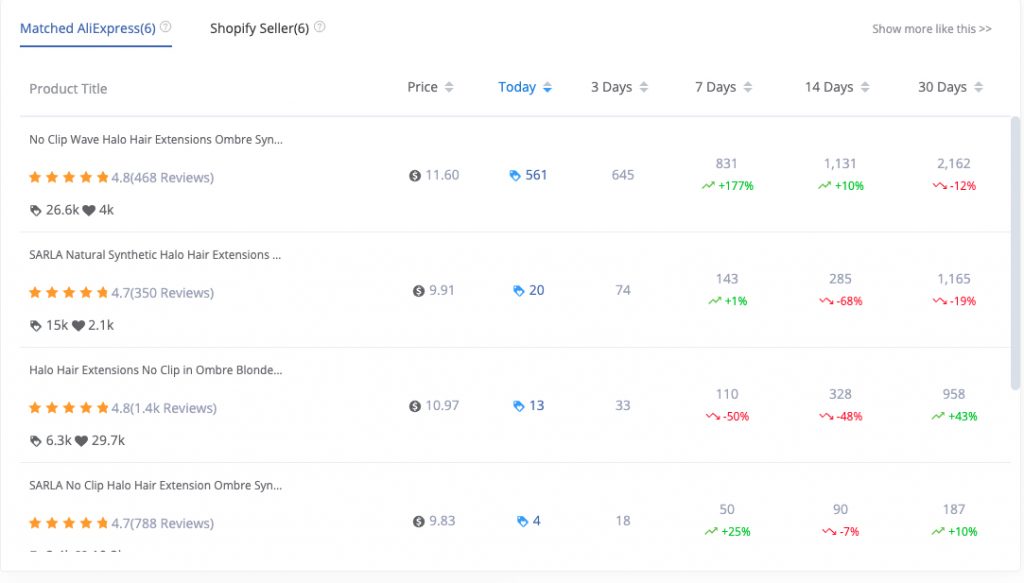Click the blue tag icon beside 20
The width and height of the screenshot is (1024, 583).
point(519,291)
